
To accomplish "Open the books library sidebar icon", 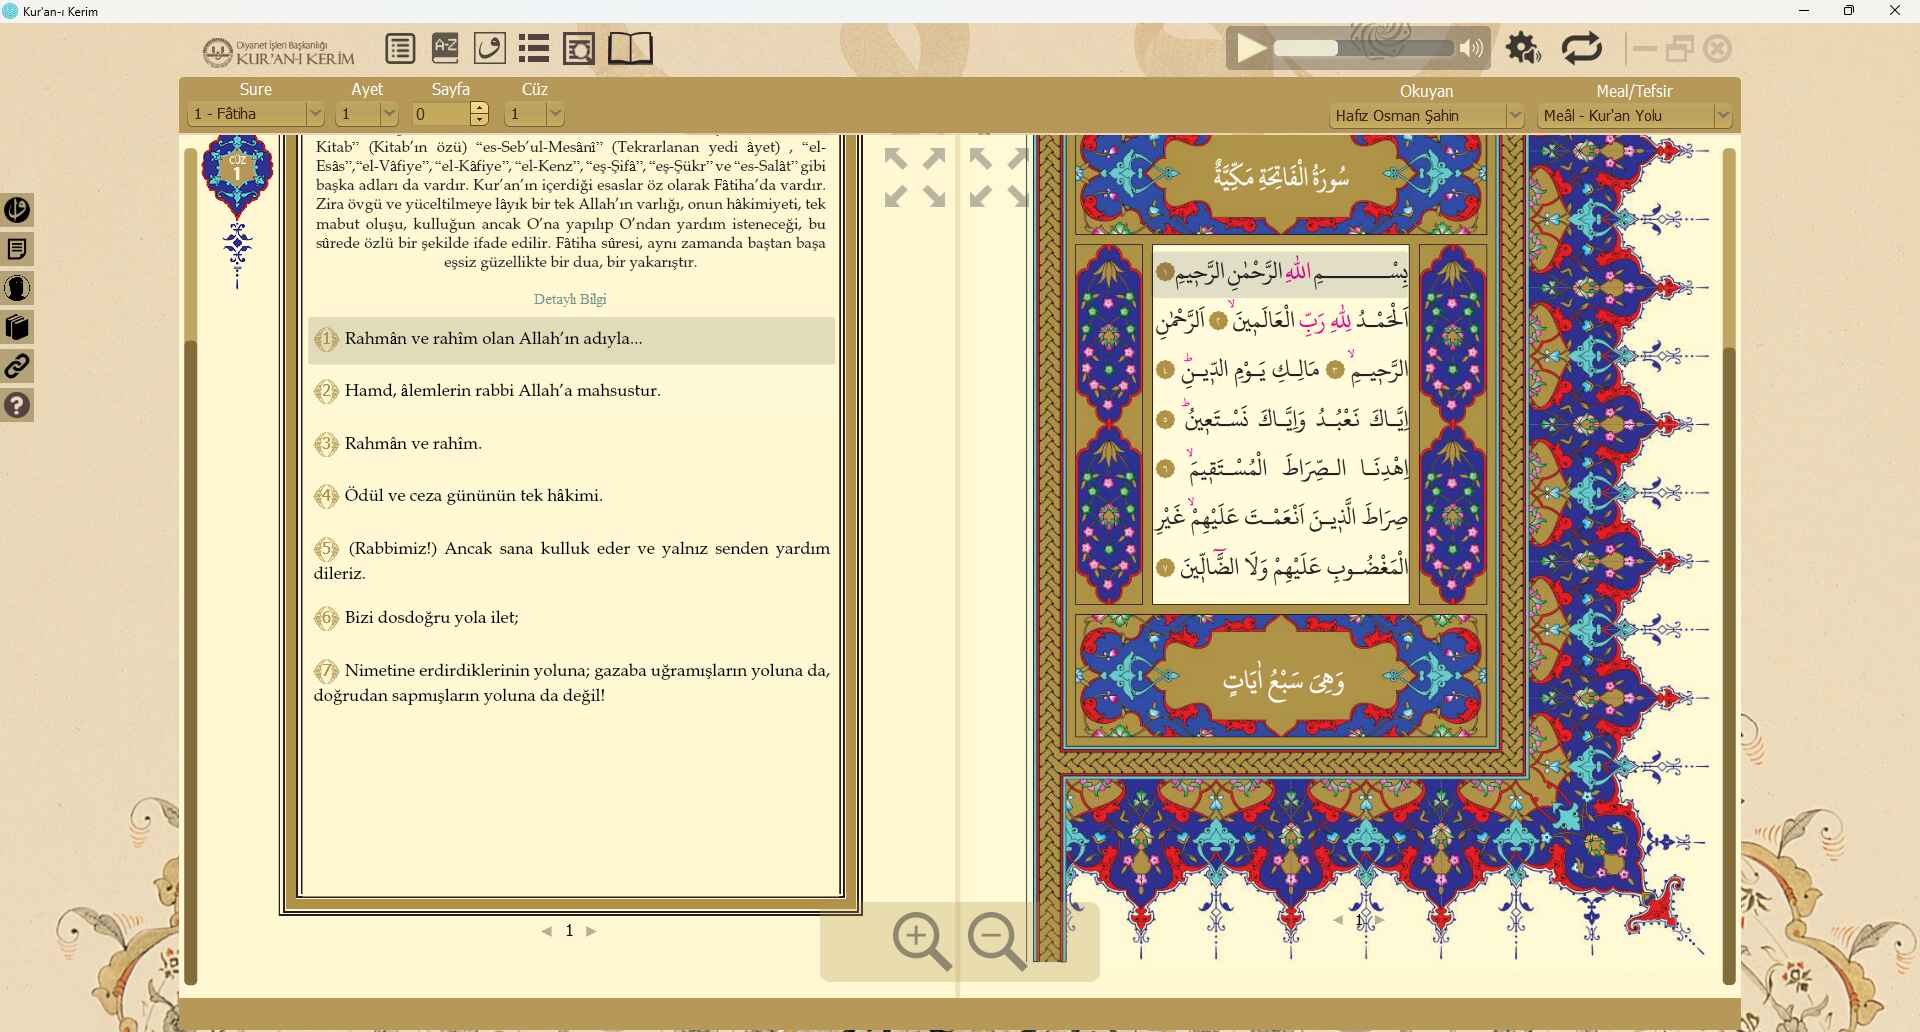I will (17, 327).
